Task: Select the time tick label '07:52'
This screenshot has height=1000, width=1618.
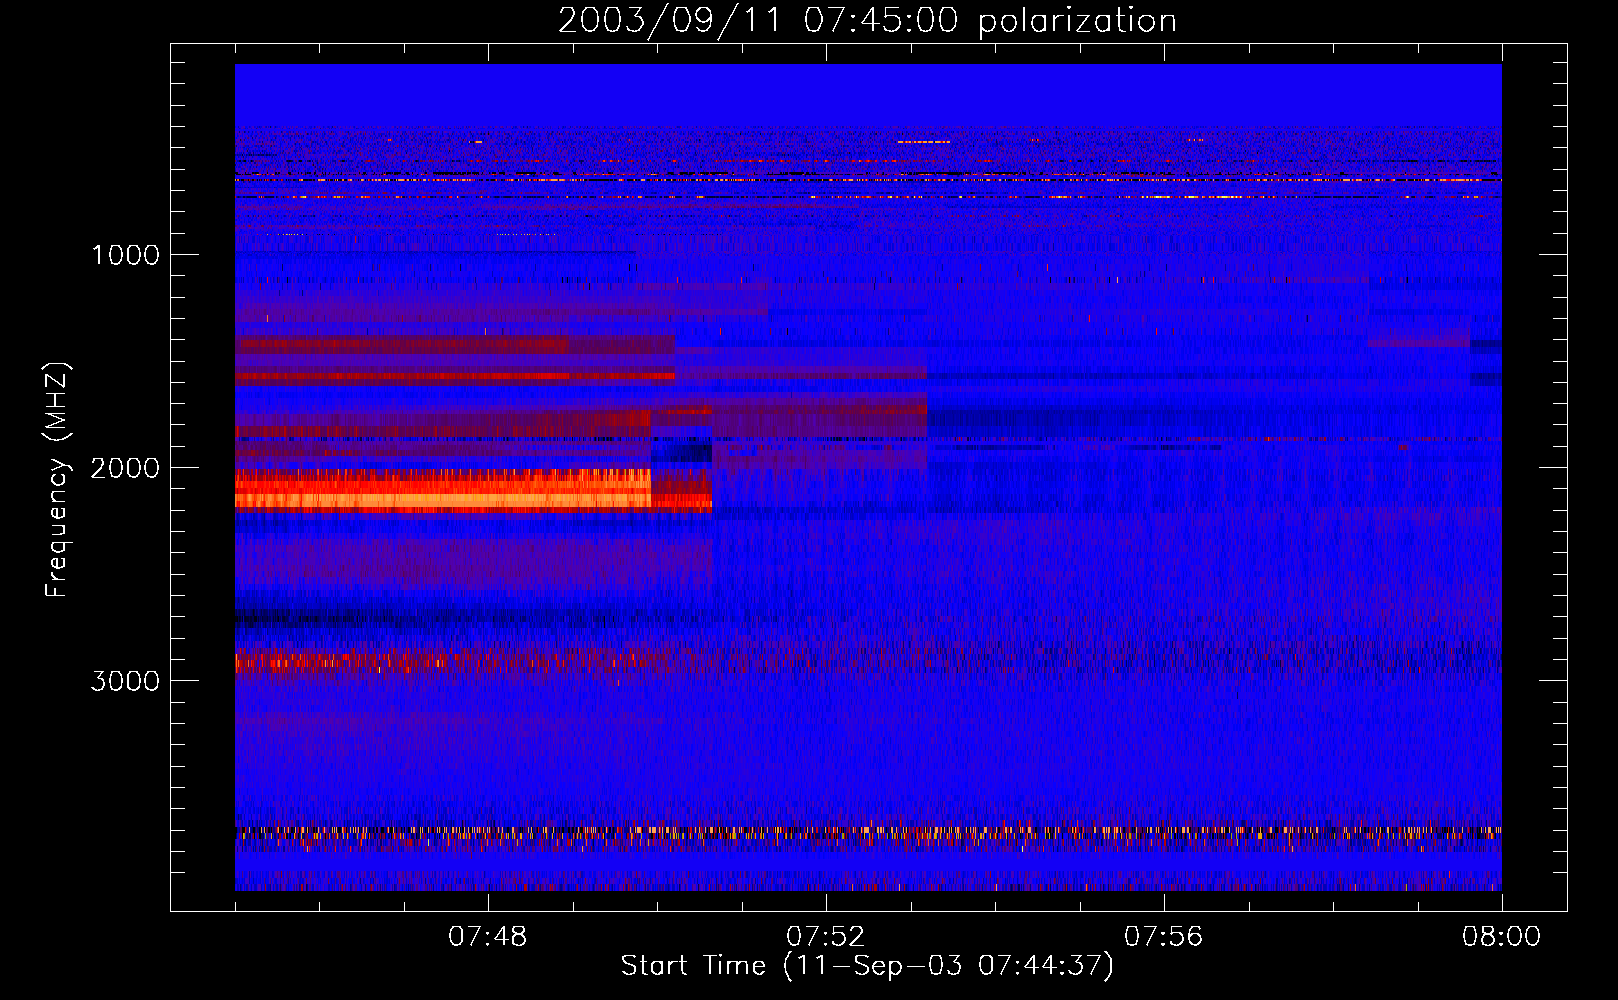Action: pyautogui.click(x=826, y=937)
